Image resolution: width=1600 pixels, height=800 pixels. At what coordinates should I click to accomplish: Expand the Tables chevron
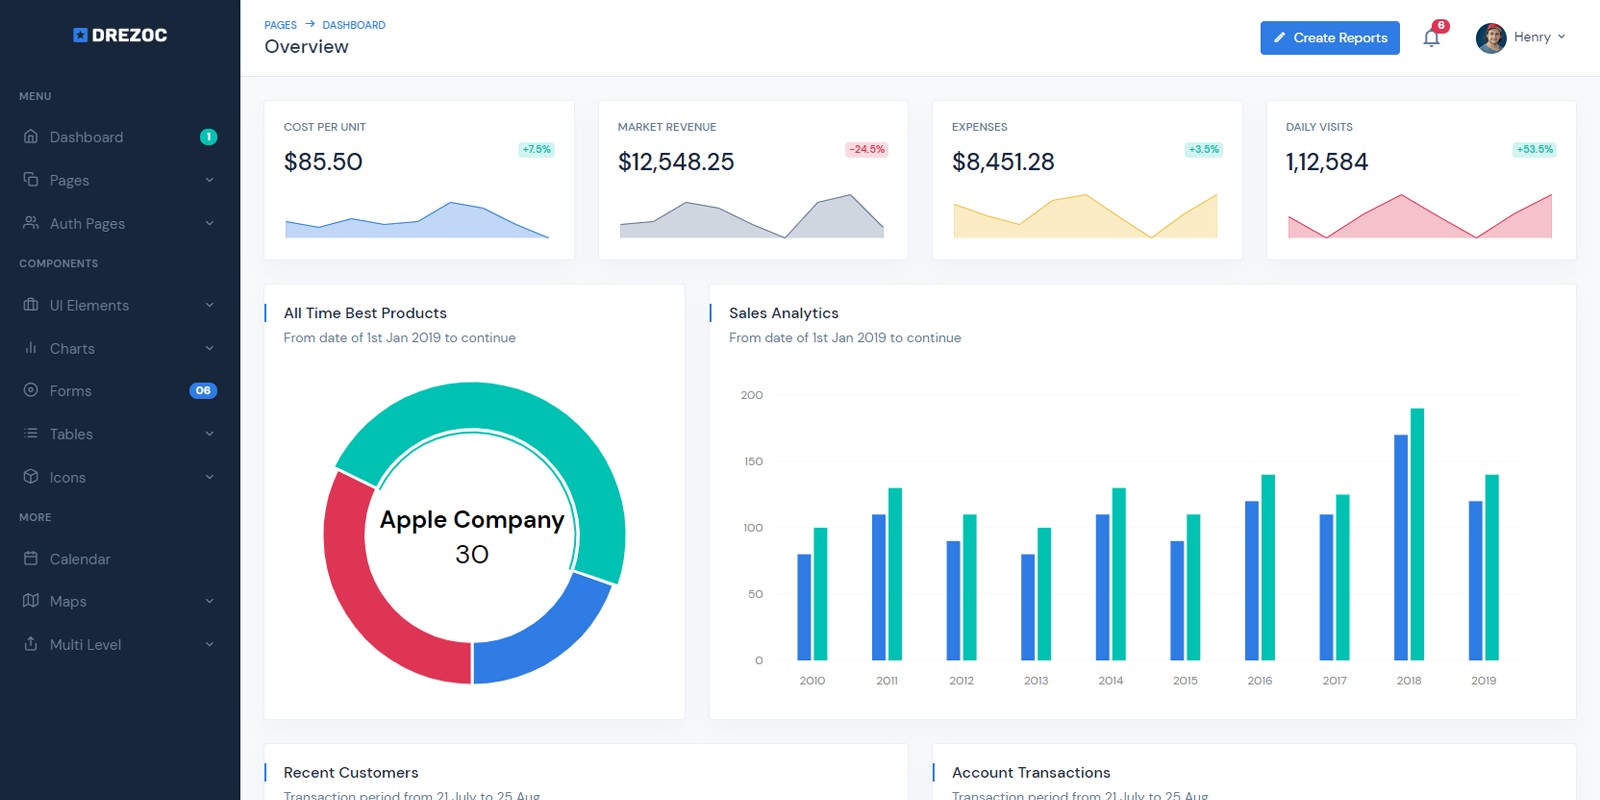(x=210, y=433)
